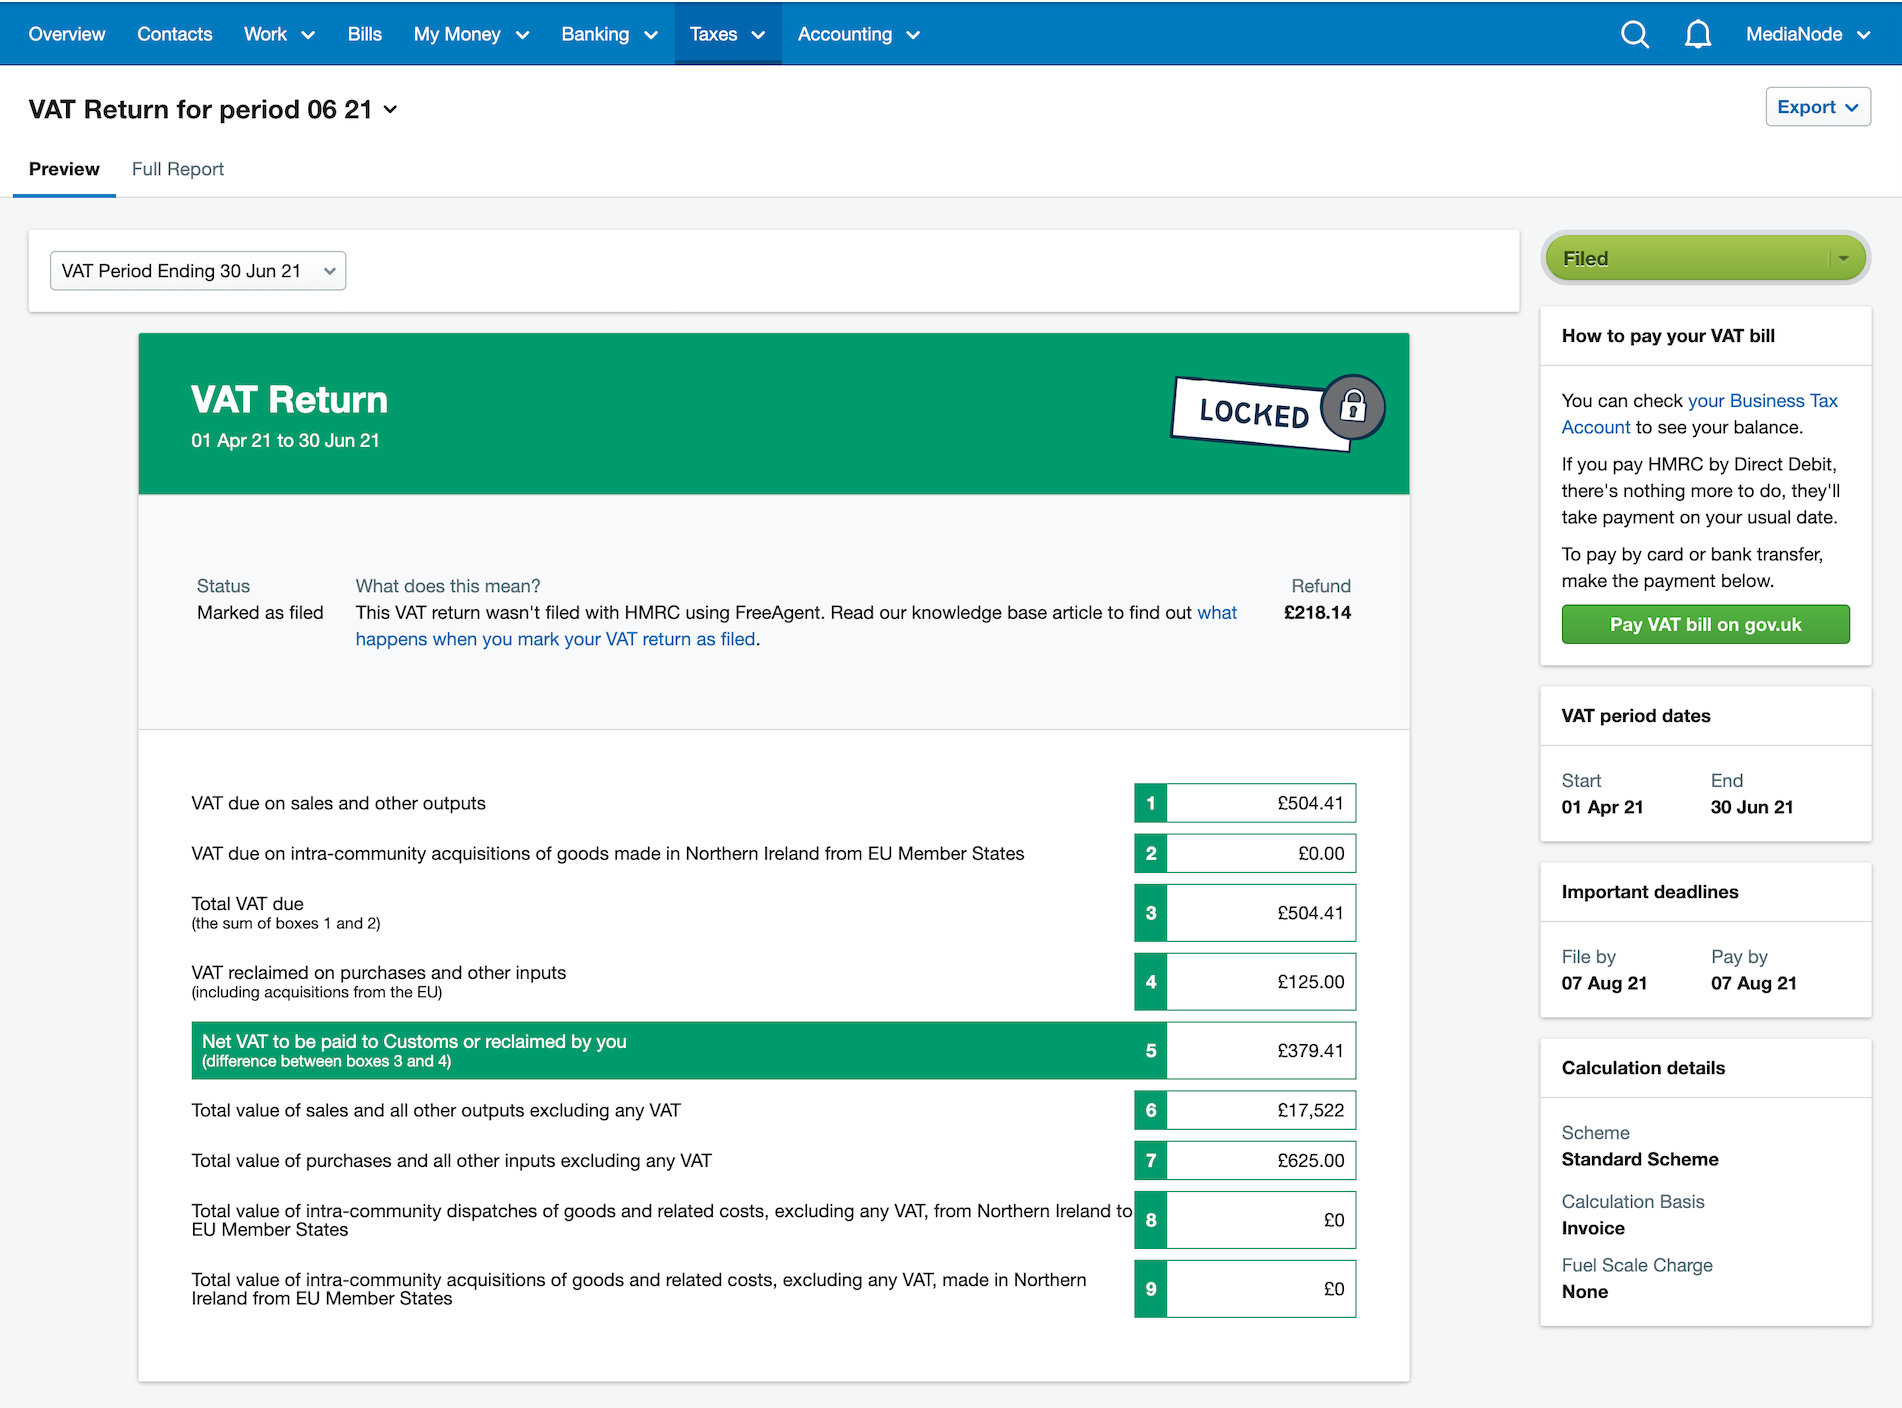
Task: Click Pay VAT bill on gov.uk
Action: tap(1704, 623)
